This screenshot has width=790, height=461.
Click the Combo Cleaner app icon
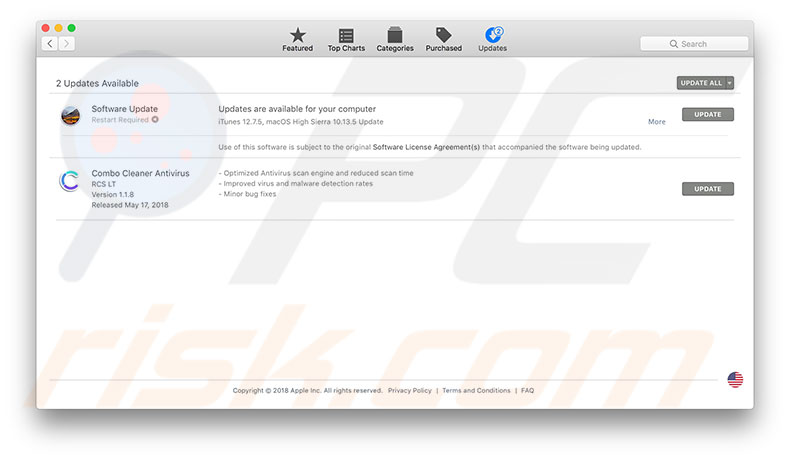70,181
